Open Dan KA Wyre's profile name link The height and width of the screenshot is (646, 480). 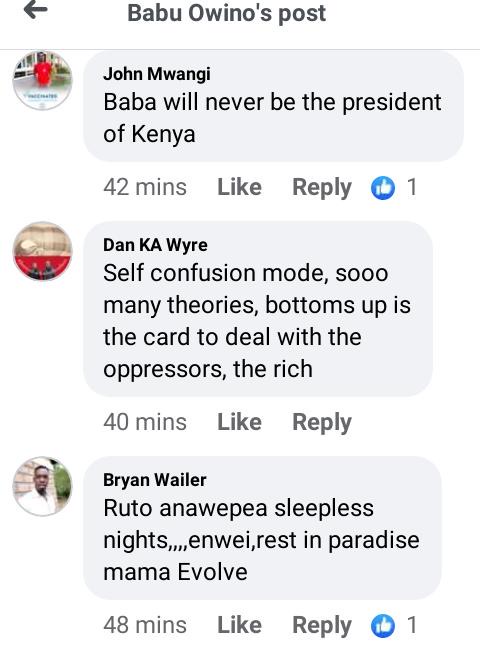(155, 245)
